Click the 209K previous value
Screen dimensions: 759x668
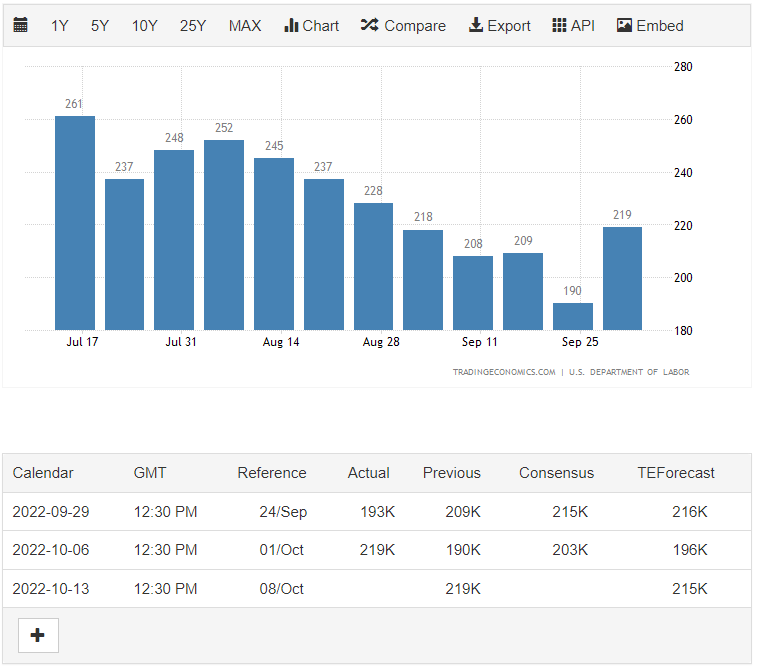pos(463,512)
